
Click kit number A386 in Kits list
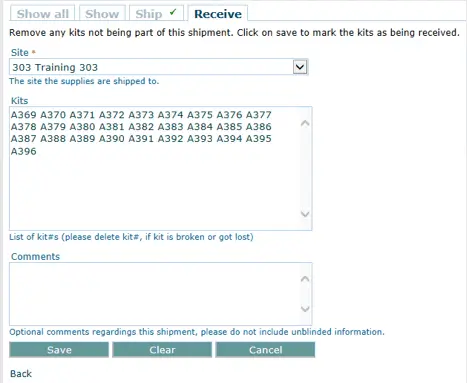tap(259, 127)
